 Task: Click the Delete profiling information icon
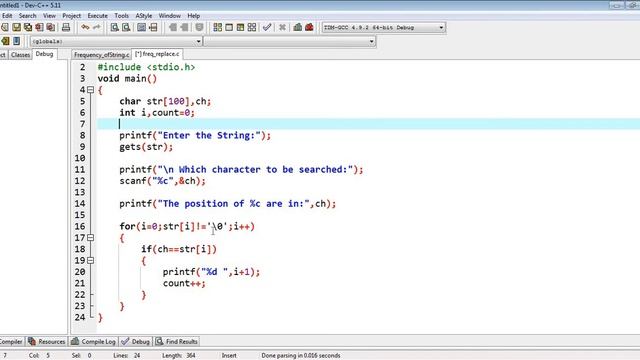[x=309, y=27]
